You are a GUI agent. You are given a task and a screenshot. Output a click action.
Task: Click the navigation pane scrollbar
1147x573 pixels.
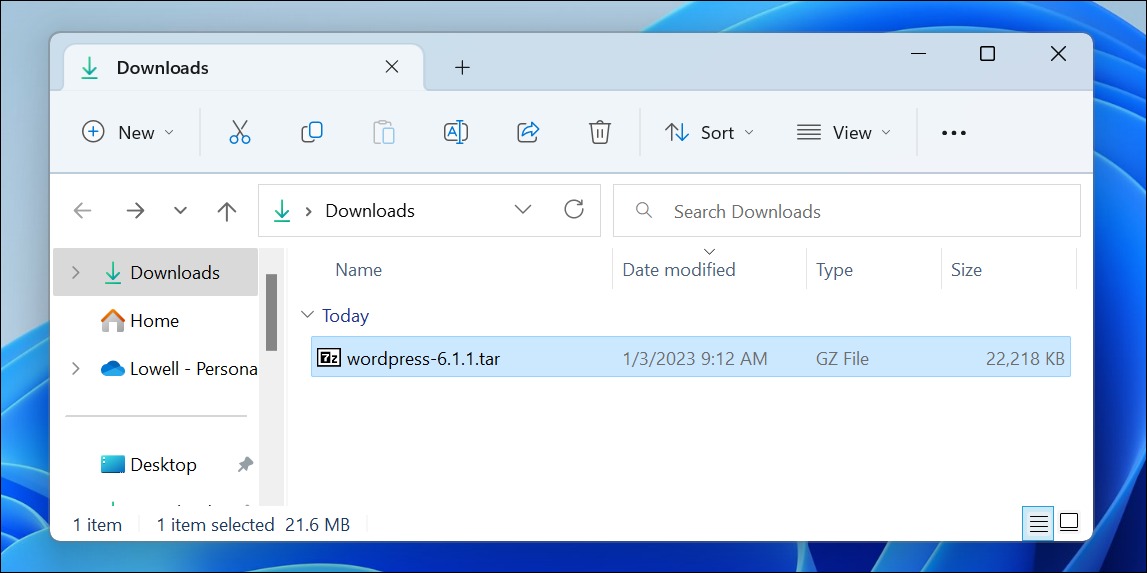click(271, 313)
